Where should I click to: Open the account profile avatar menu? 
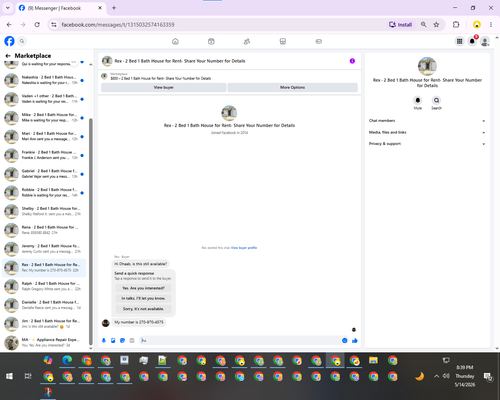485,41
